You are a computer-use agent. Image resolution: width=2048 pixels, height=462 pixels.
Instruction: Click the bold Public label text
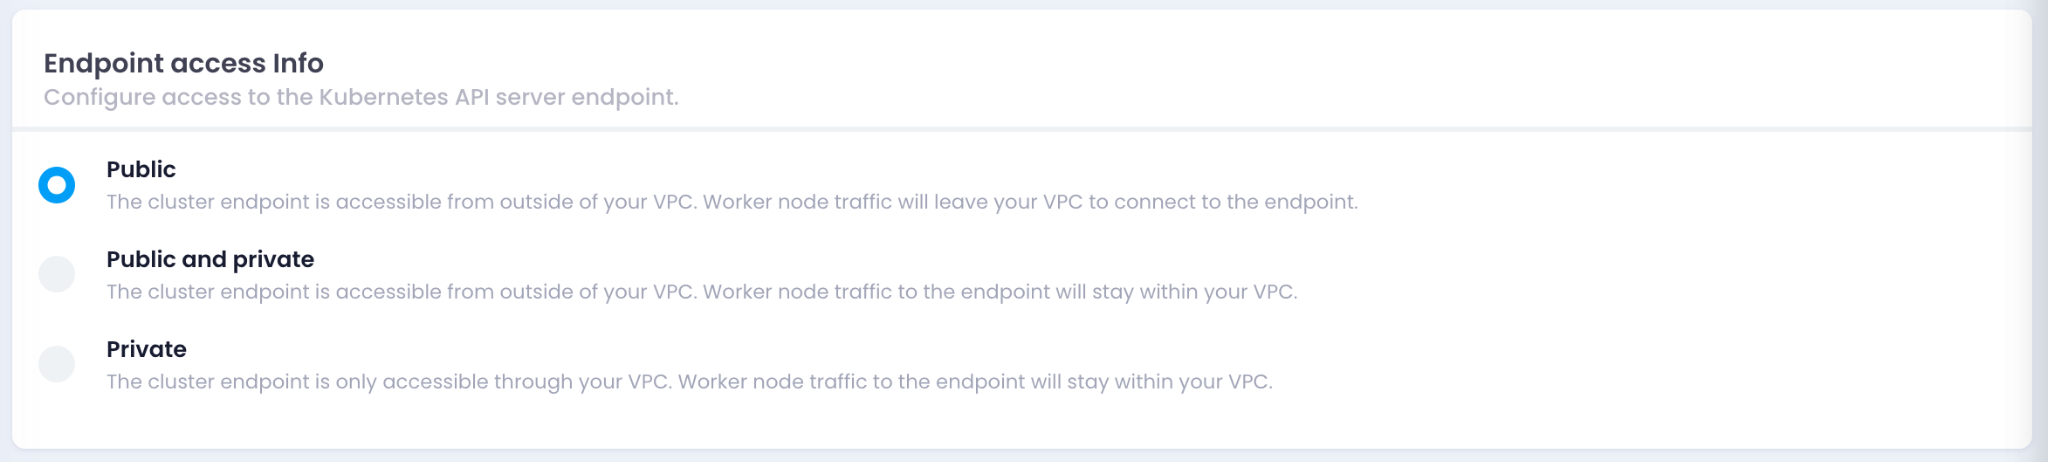pos(141,169)
